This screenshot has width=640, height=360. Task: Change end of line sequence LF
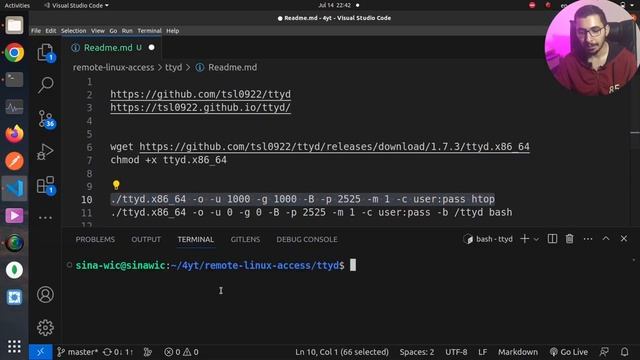coord(482,352)
